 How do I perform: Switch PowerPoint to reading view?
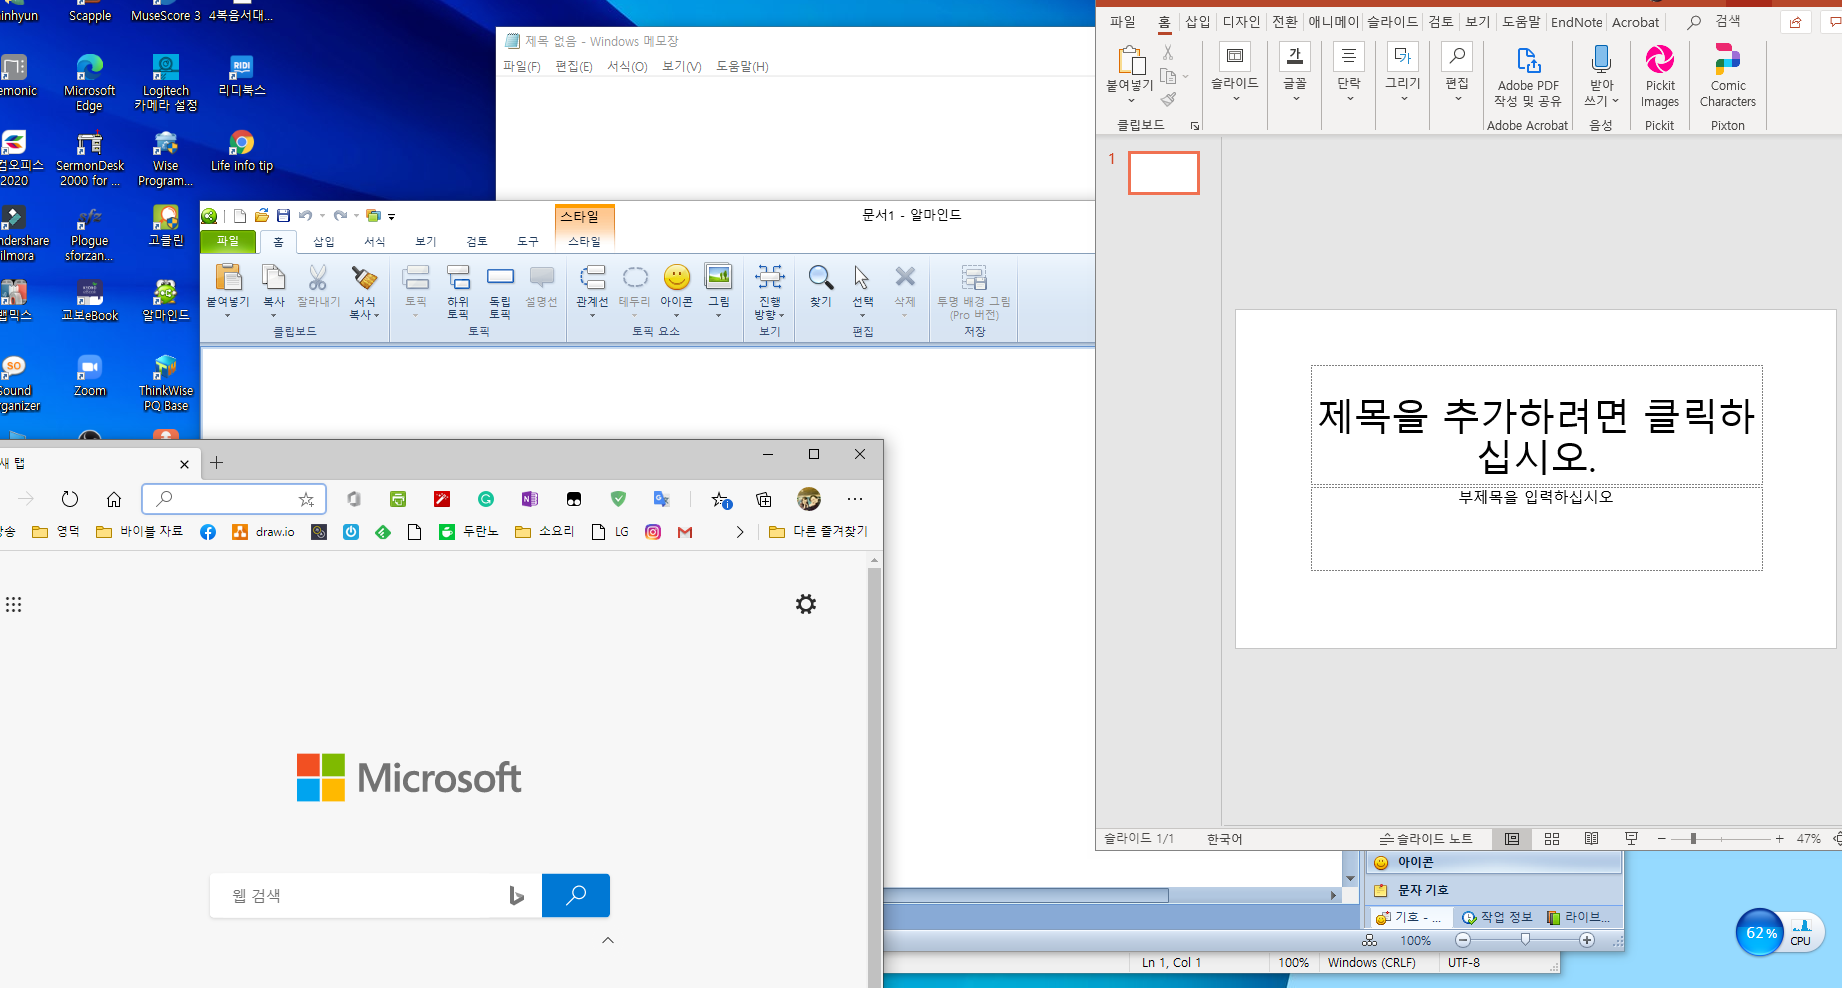(1592, 839)
